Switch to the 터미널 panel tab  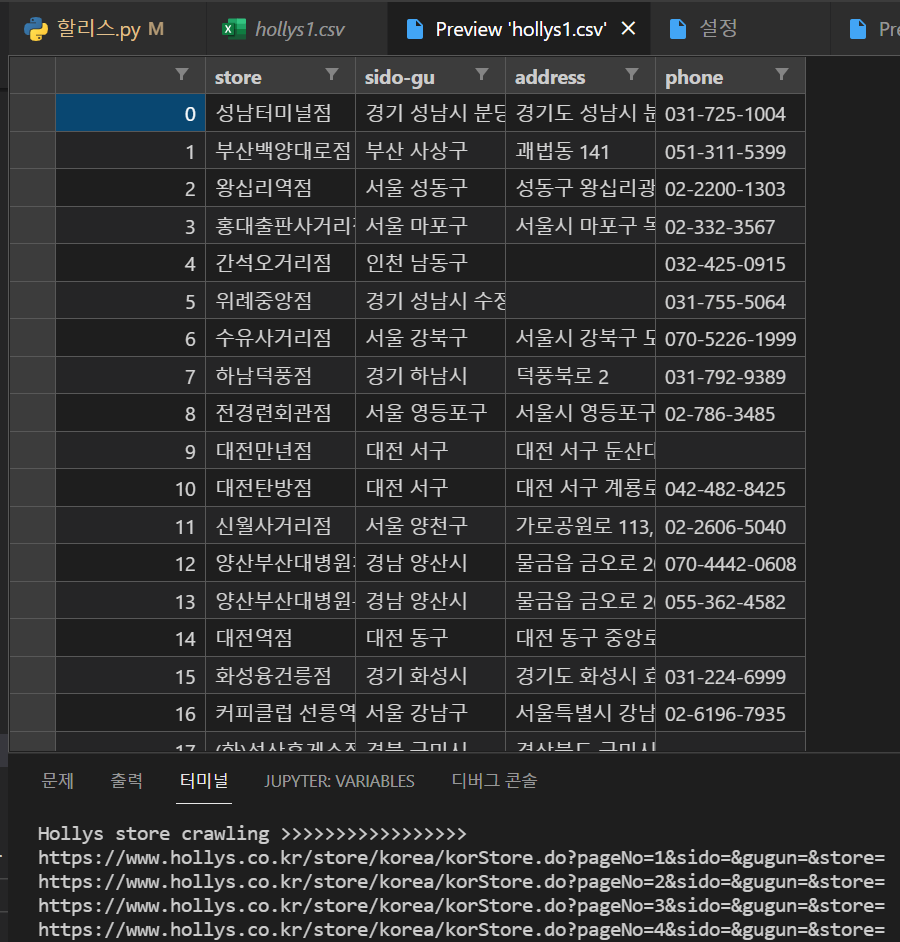click(x=204, y=780)
